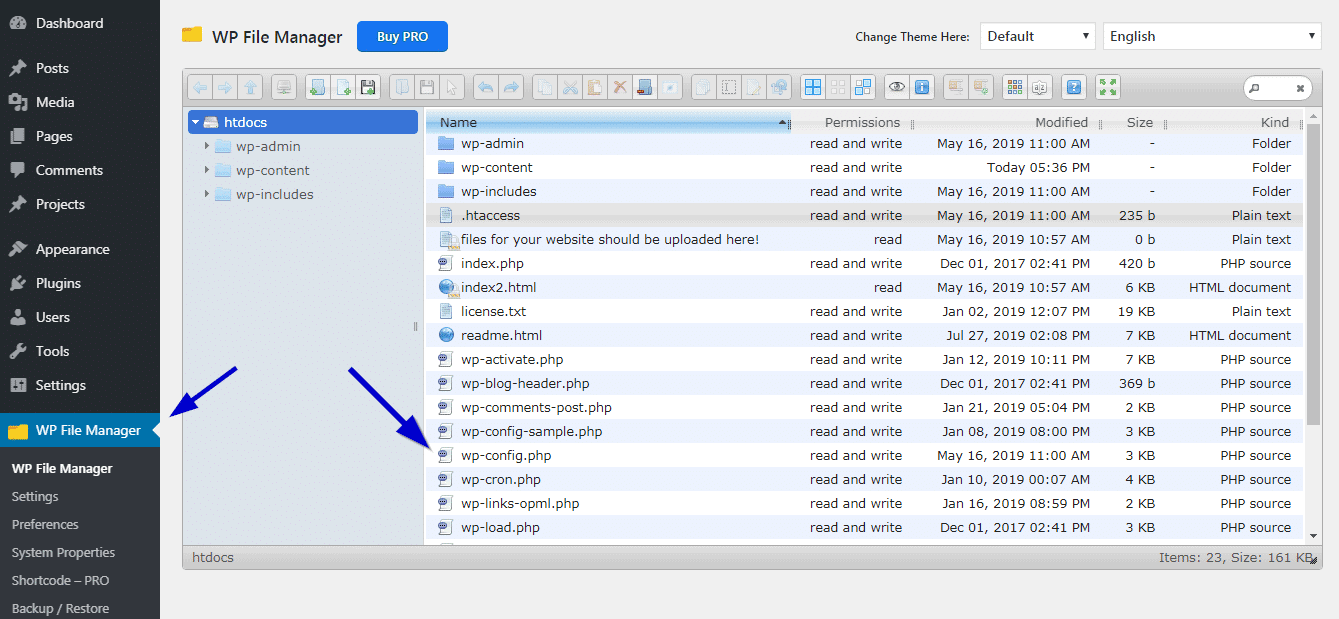Click the Buy PRO button

[402, 36]
